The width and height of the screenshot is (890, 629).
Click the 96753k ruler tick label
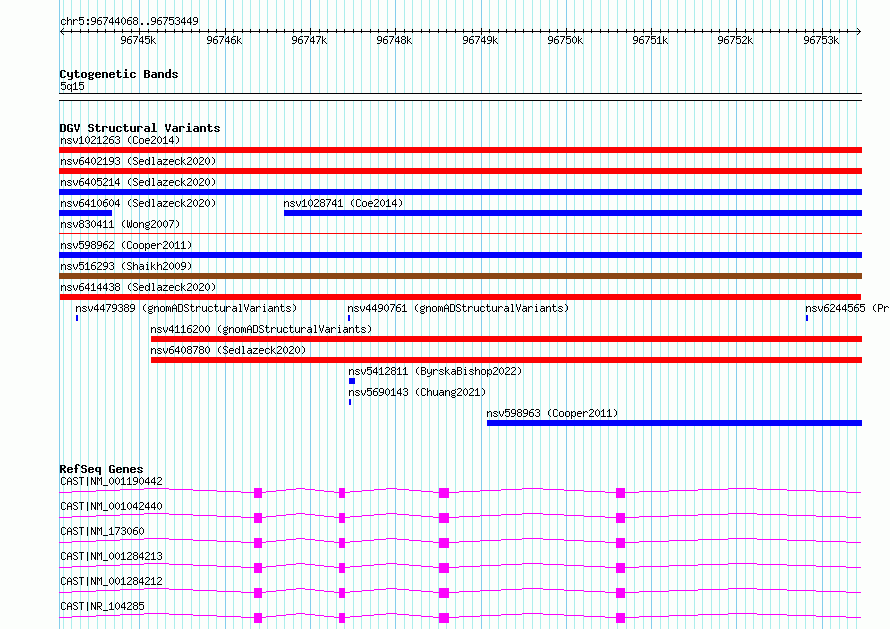pyautogui.click(x=821, y=40)
